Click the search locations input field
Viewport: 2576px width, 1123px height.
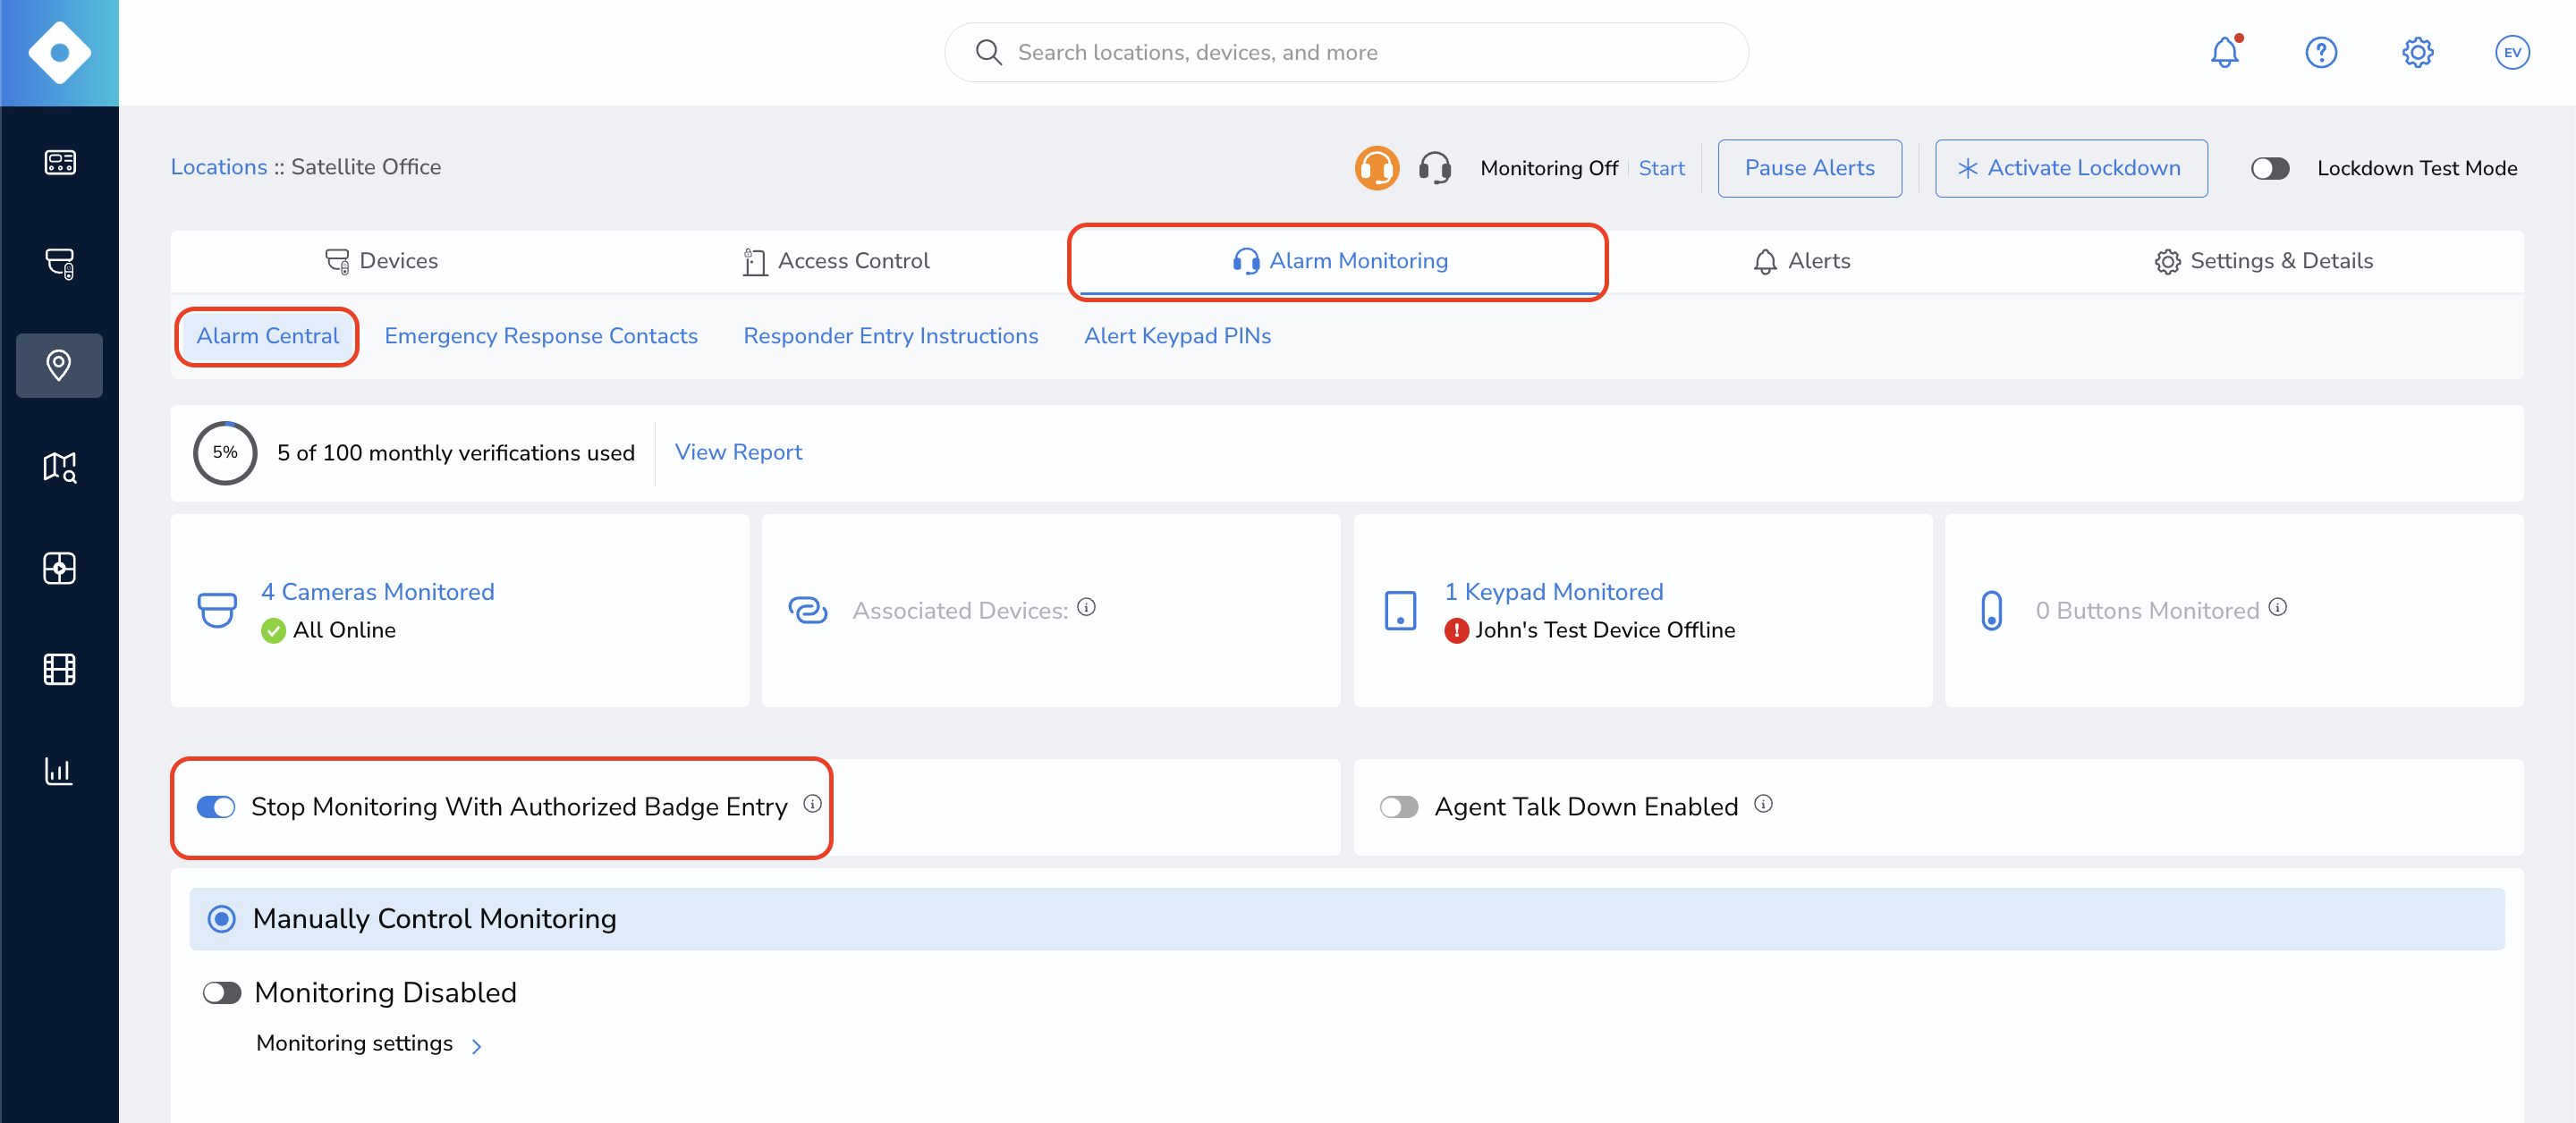tap(1346, 52)
